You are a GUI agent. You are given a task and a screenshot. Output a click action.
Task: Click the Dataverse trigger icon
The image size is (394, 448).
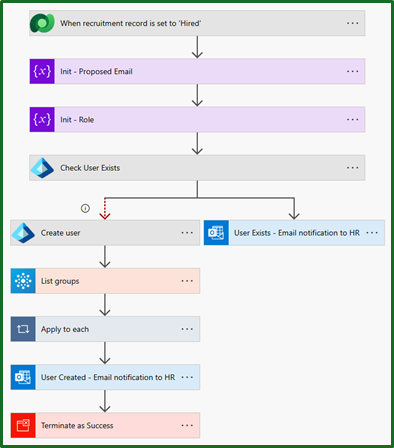click(42, 23)
